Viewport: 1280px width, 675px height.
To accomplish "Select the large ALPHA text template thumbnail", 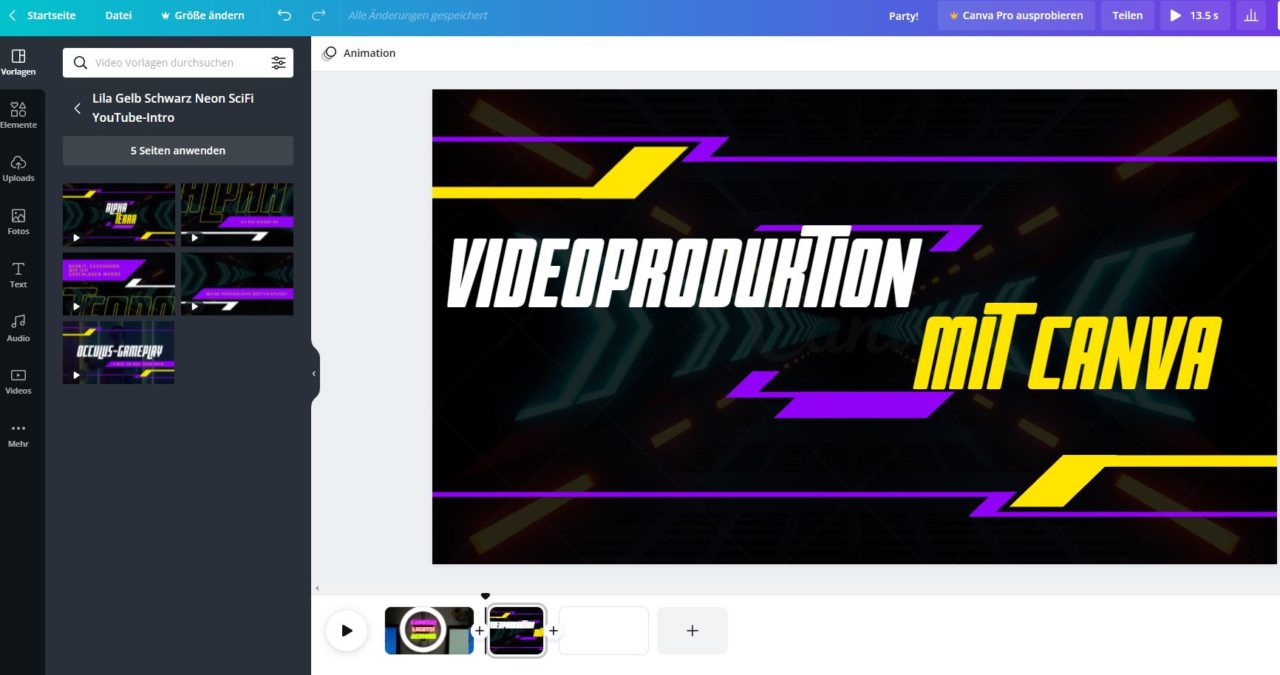I will tap(237, 214).
